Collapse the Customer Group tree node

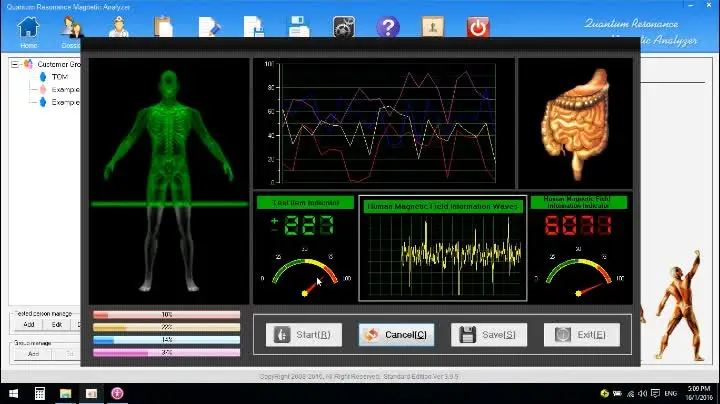point(15,64)
